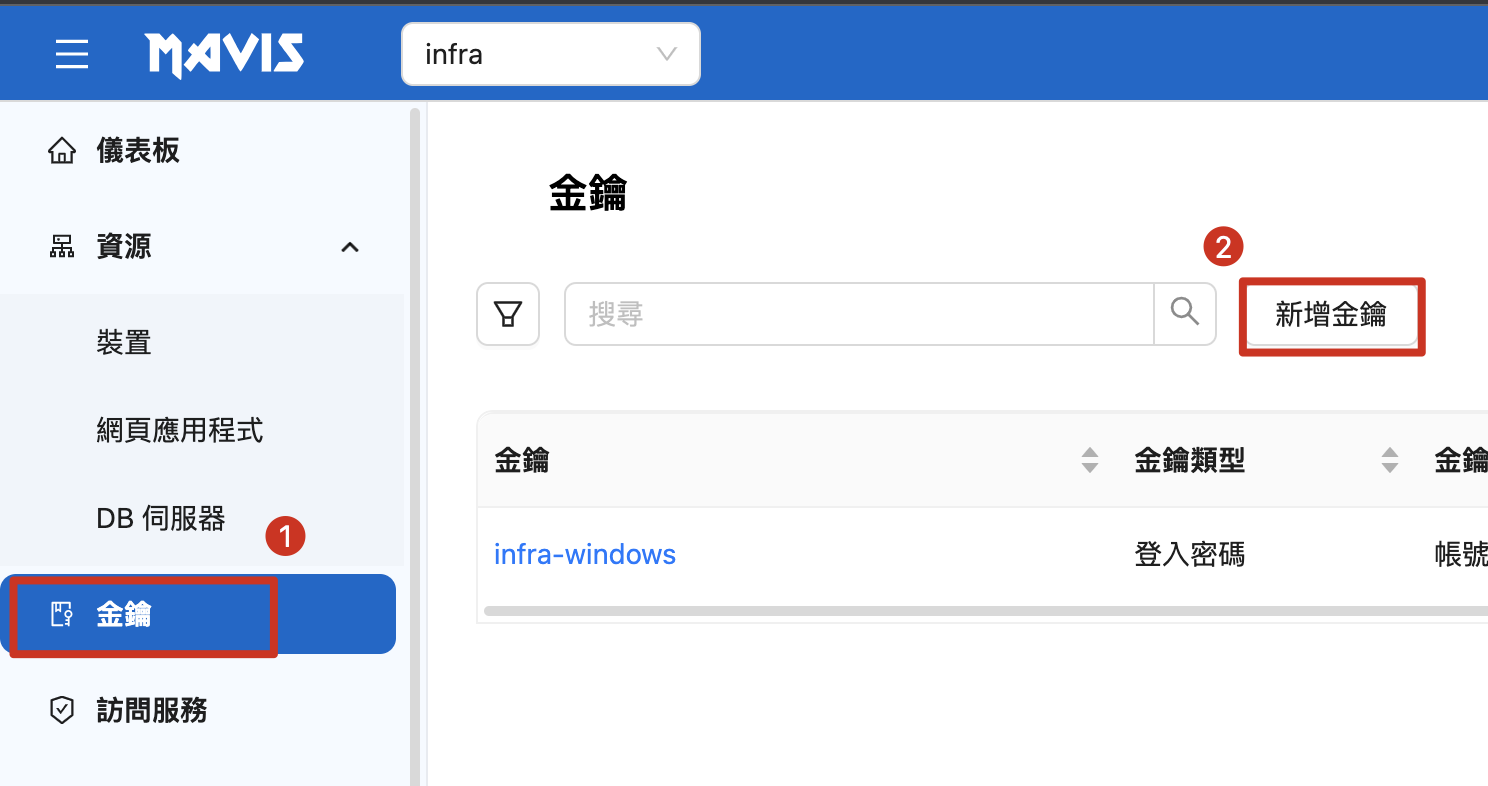This screenshot has width=1488, height=786.
Task: Go to 裝置 in the sidebar
Action: point(124,343)
